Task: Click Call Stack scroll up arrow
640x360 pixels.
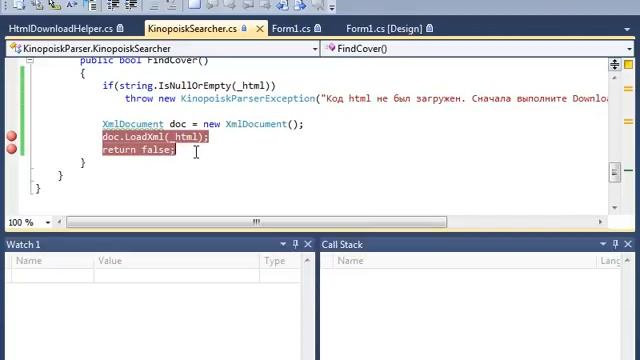Action: pos(627,260)
